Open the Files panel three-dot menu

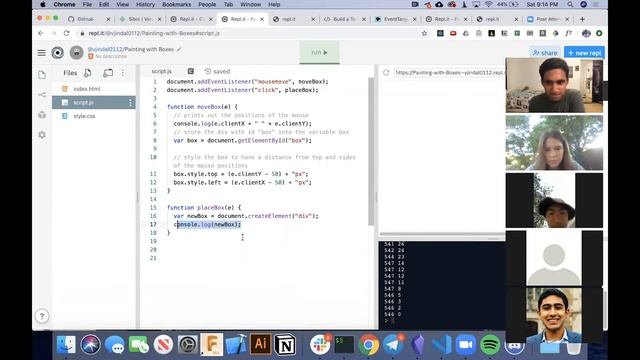pos(123,73)
